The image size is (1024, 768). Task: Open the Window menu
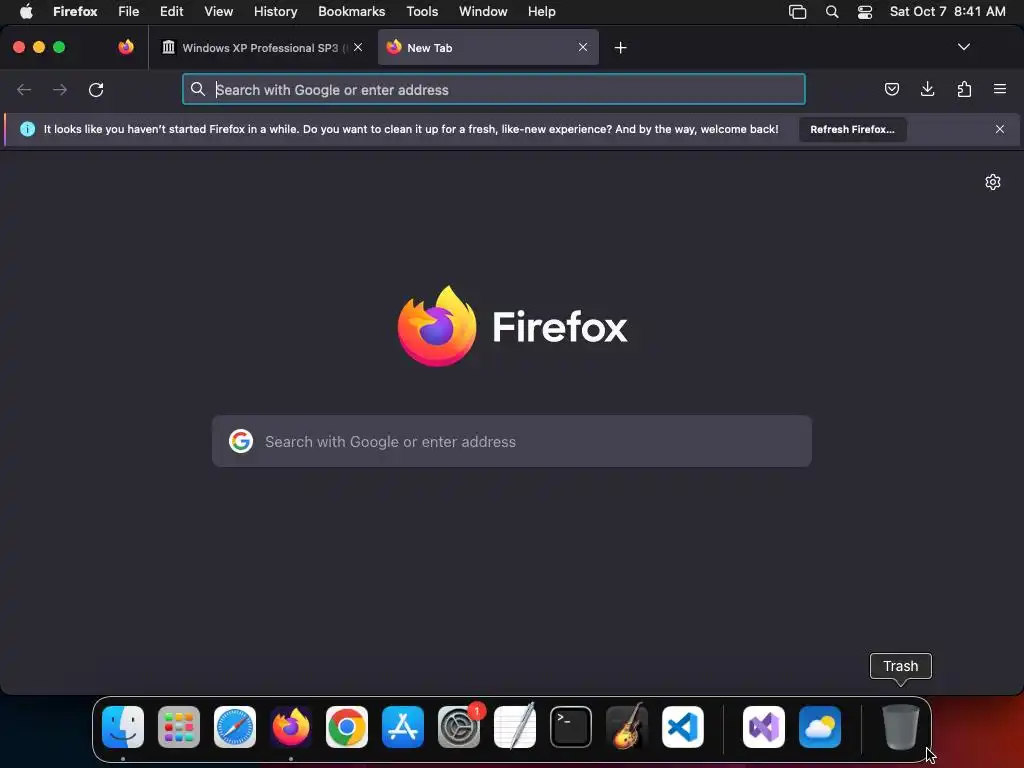coord(483,11)
